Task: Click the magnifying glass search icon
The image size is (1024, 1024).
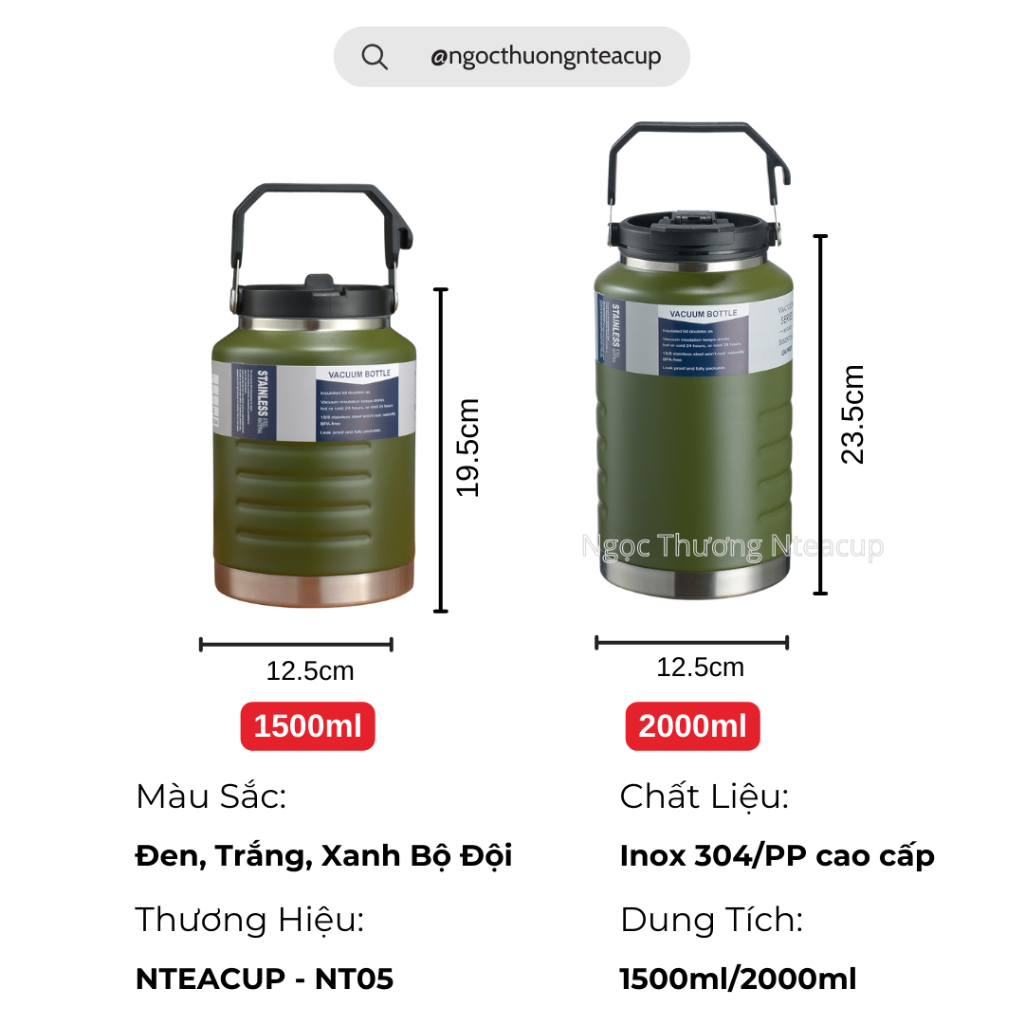Action: [375, 57]
